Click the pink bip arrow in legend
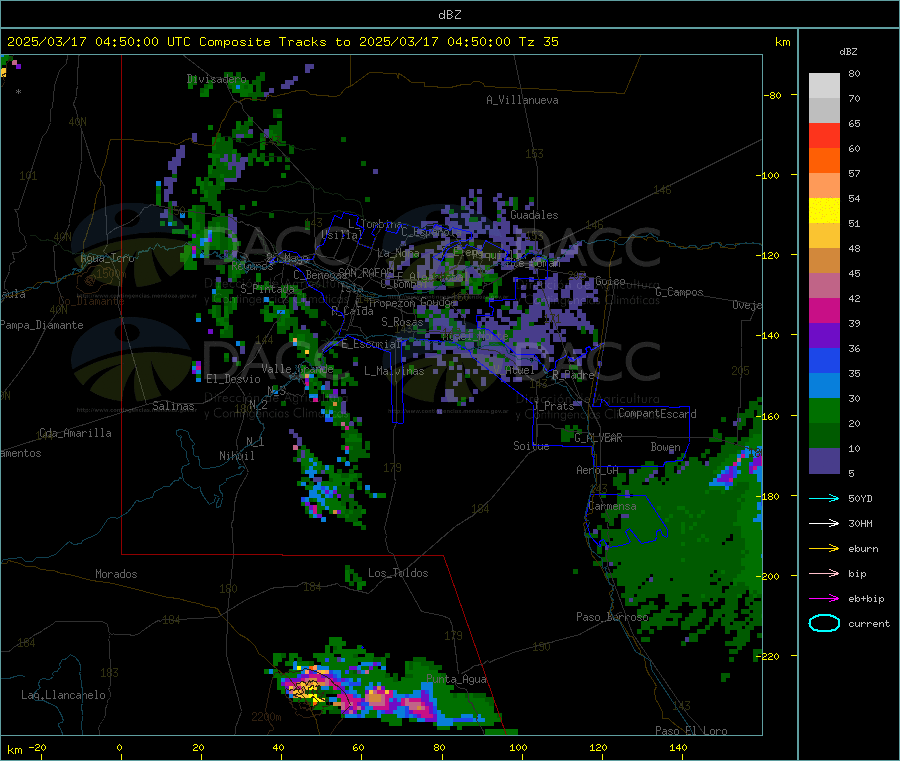 824,573
